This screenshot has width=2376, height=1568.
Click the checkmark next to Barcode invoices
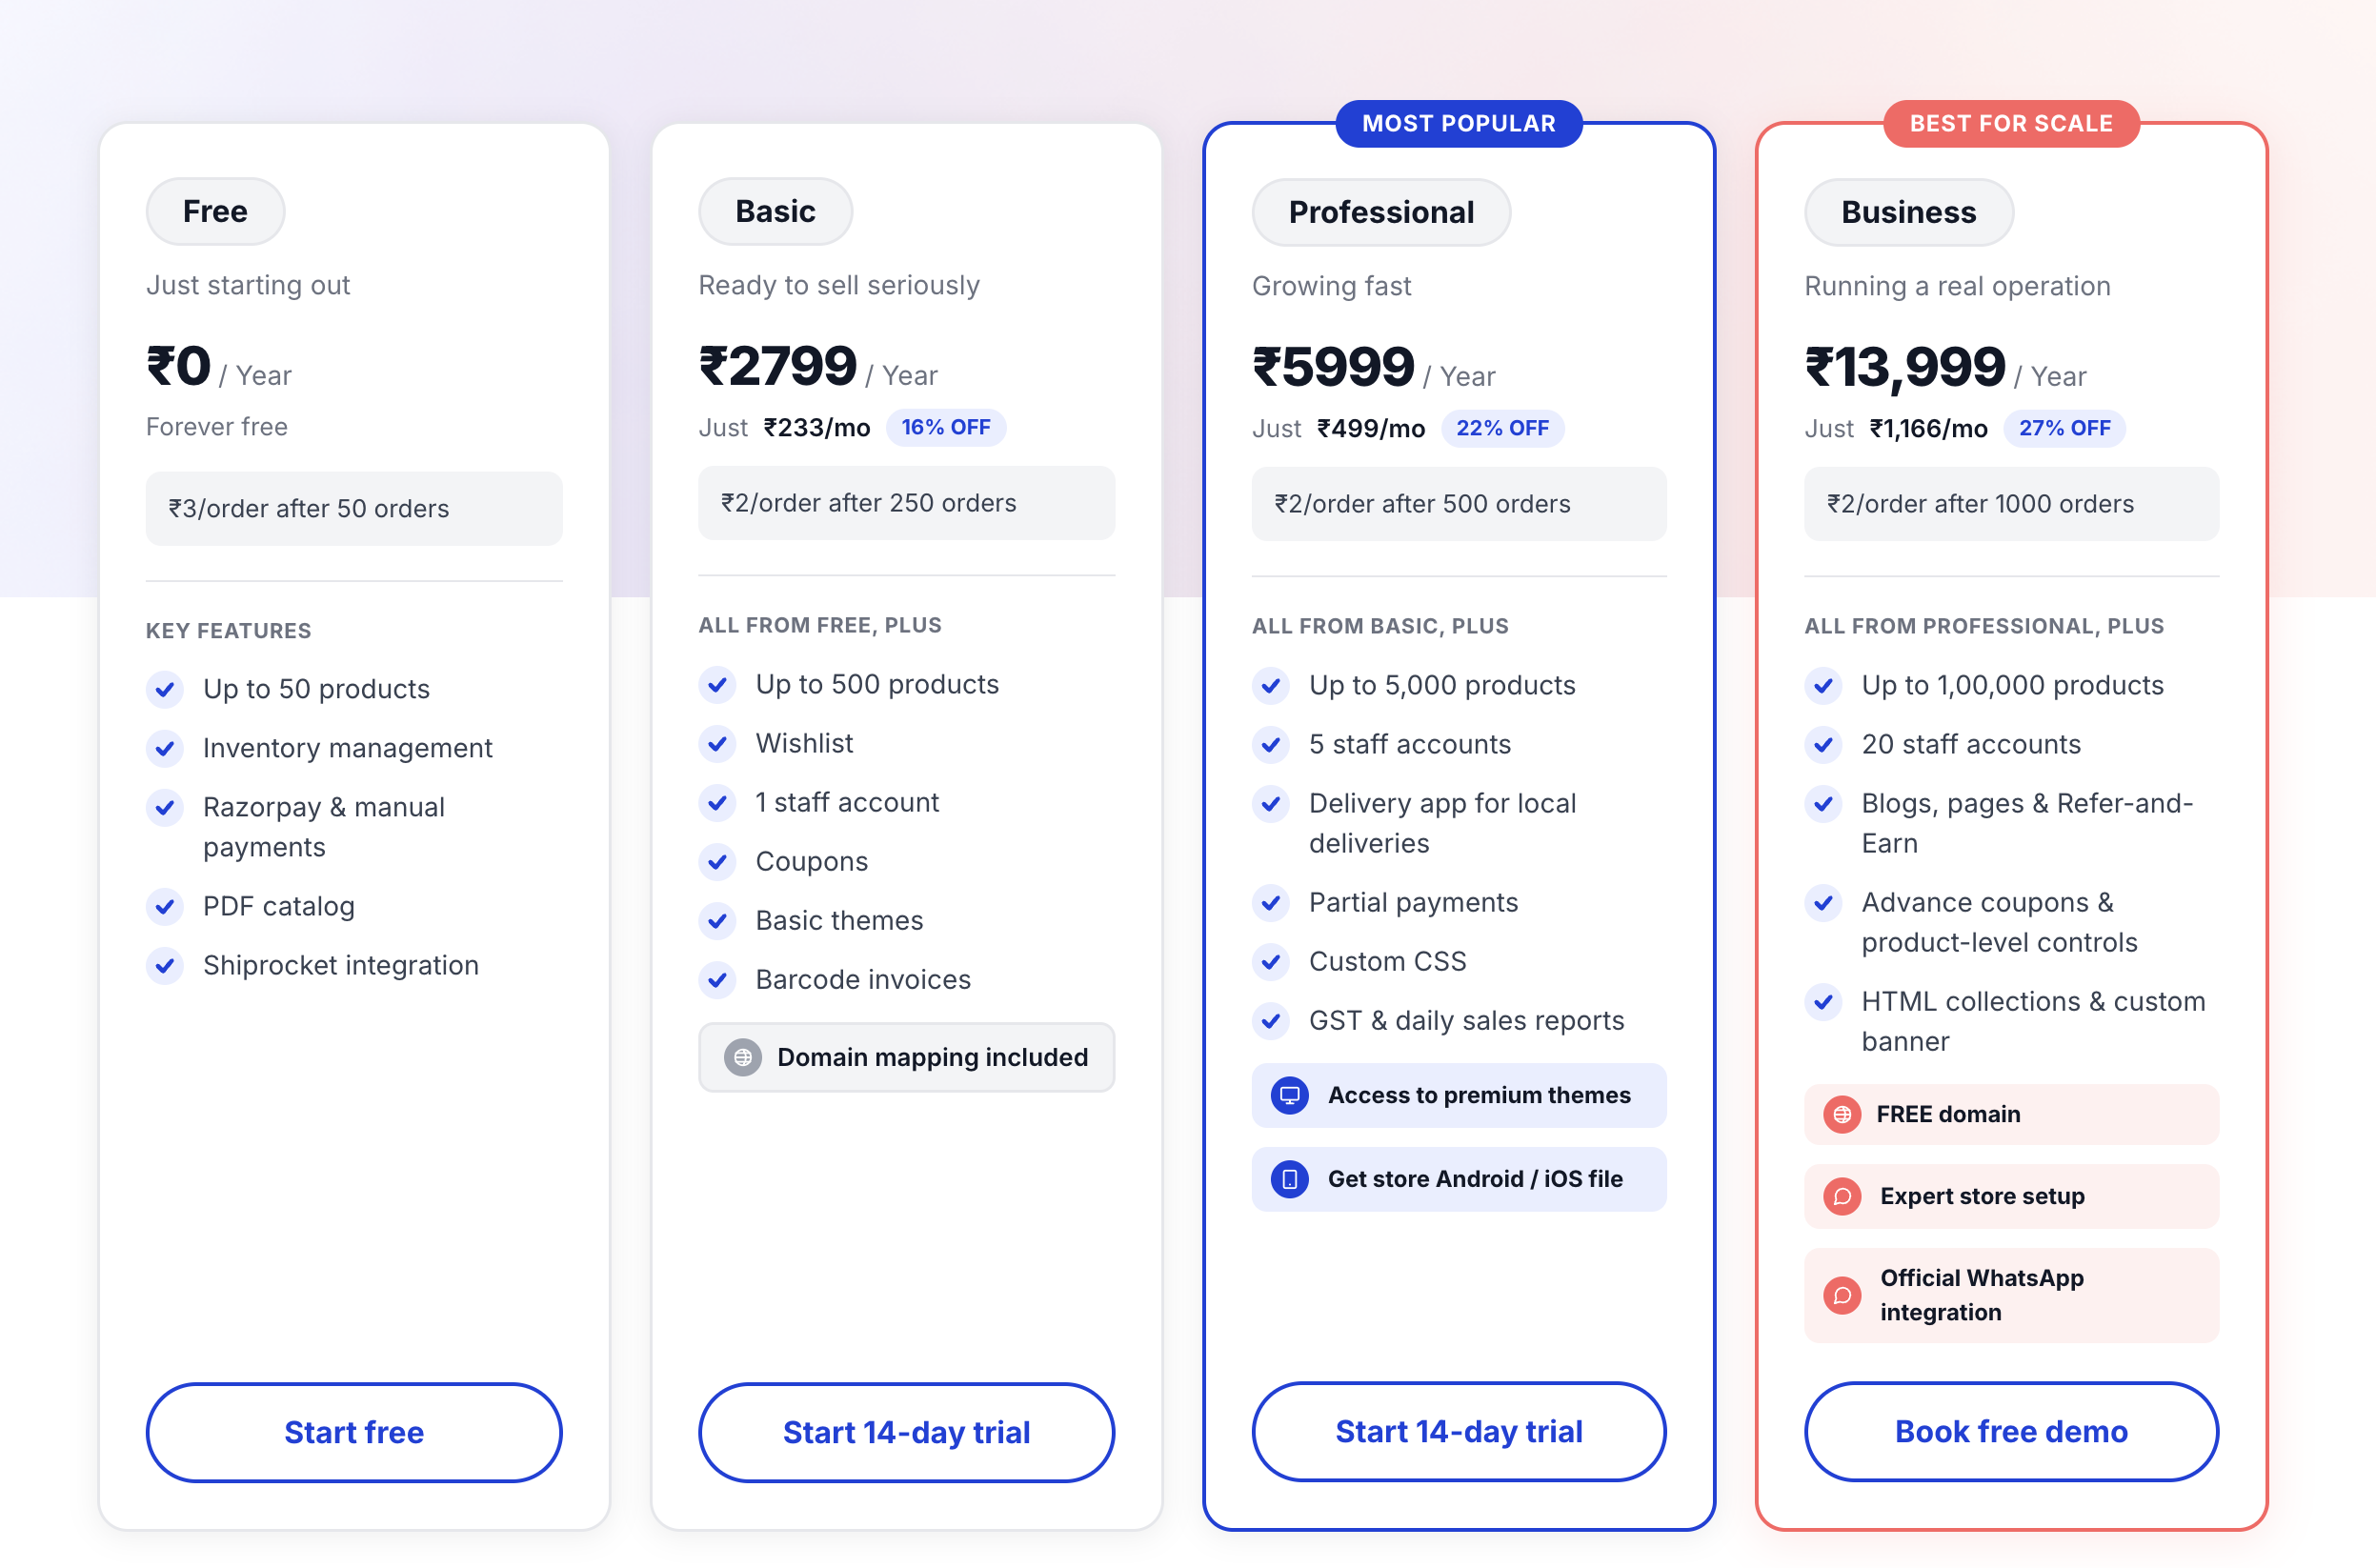(718, 980)
